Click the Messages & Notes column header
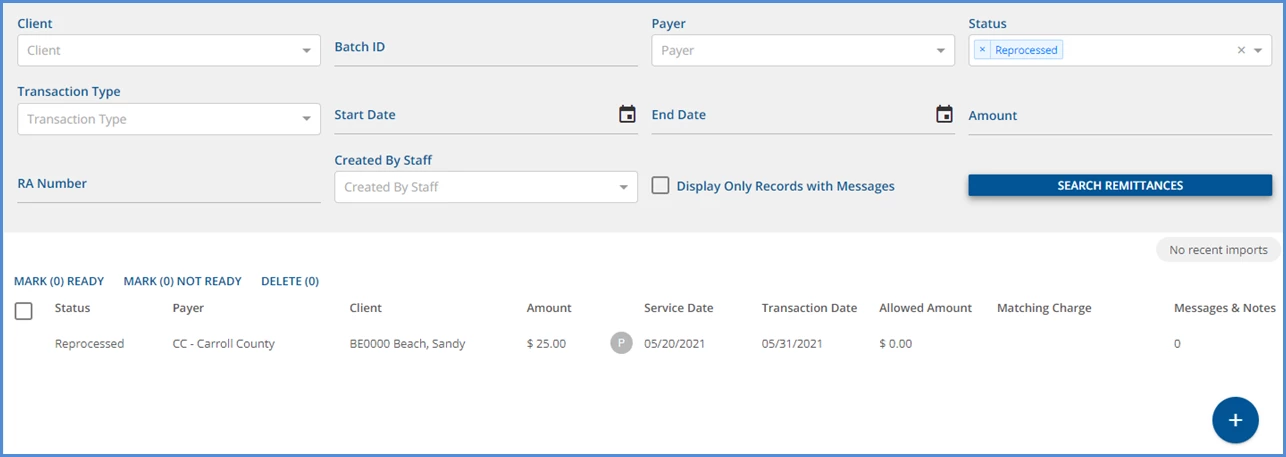The height and width of the screenshot is (457, 1286). (x=1225, y=308)
